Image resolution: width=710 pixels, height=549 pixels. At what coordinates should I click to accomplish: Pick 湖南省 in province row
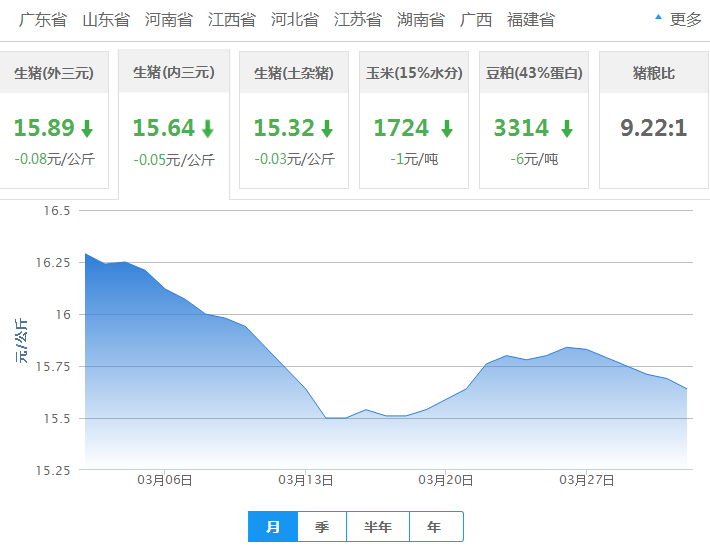pyautogui.click(x=421, y=19)
